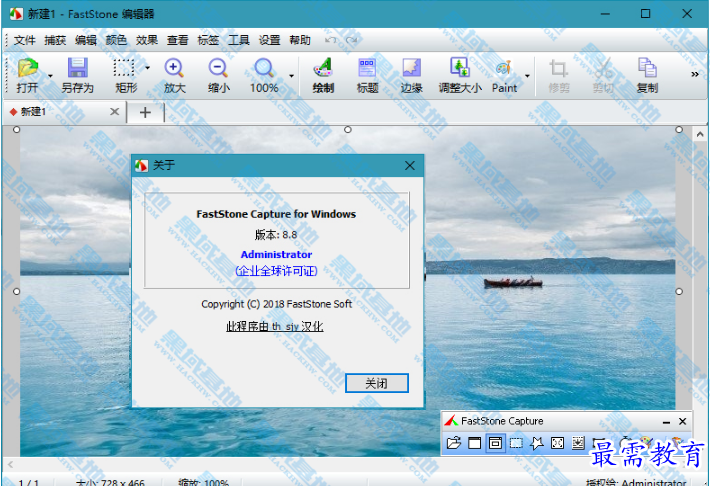Open the 查看 menu

[x=177, y=40]
